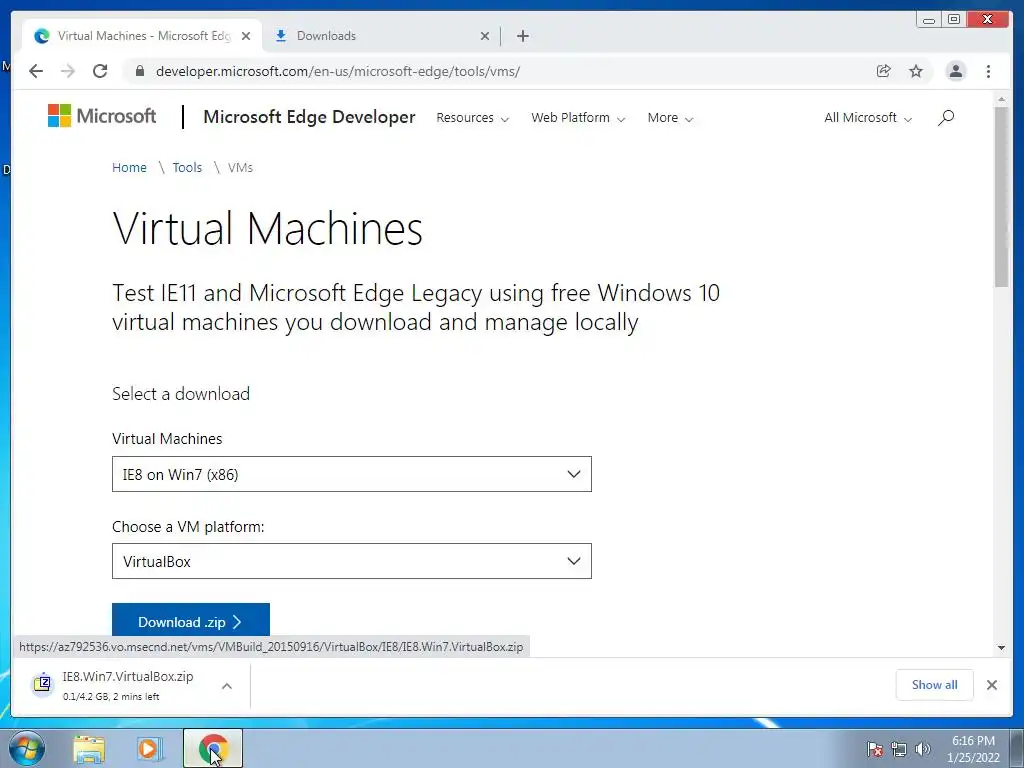Click the scrollbar down arrow

pyautogui.click(x=1001, y=648)
